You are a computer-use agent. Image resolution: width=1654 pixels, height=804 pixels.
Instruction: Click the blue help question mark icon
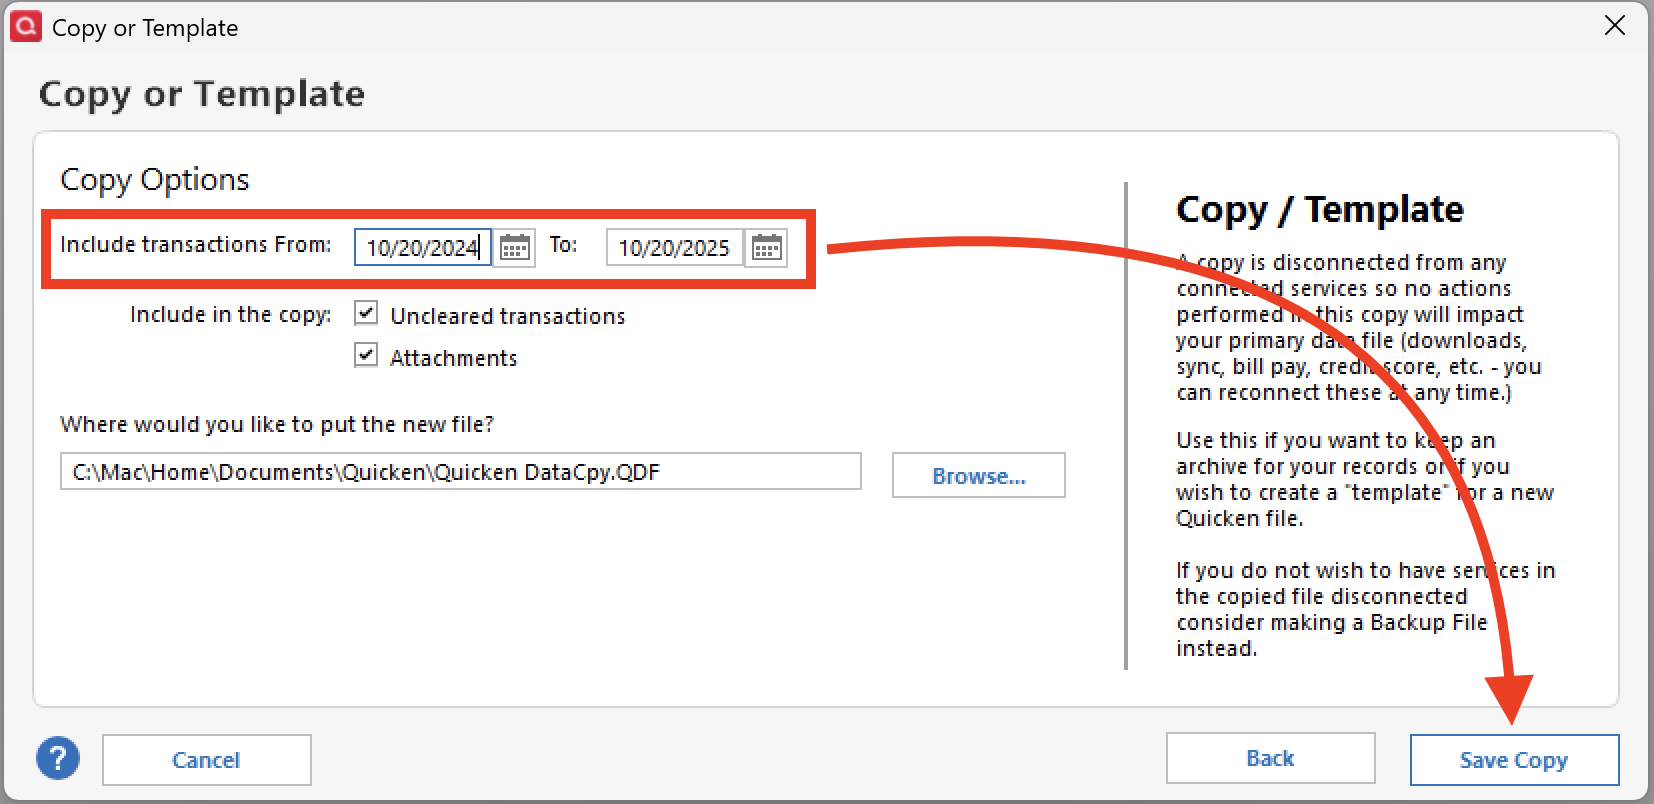point(58,759)
